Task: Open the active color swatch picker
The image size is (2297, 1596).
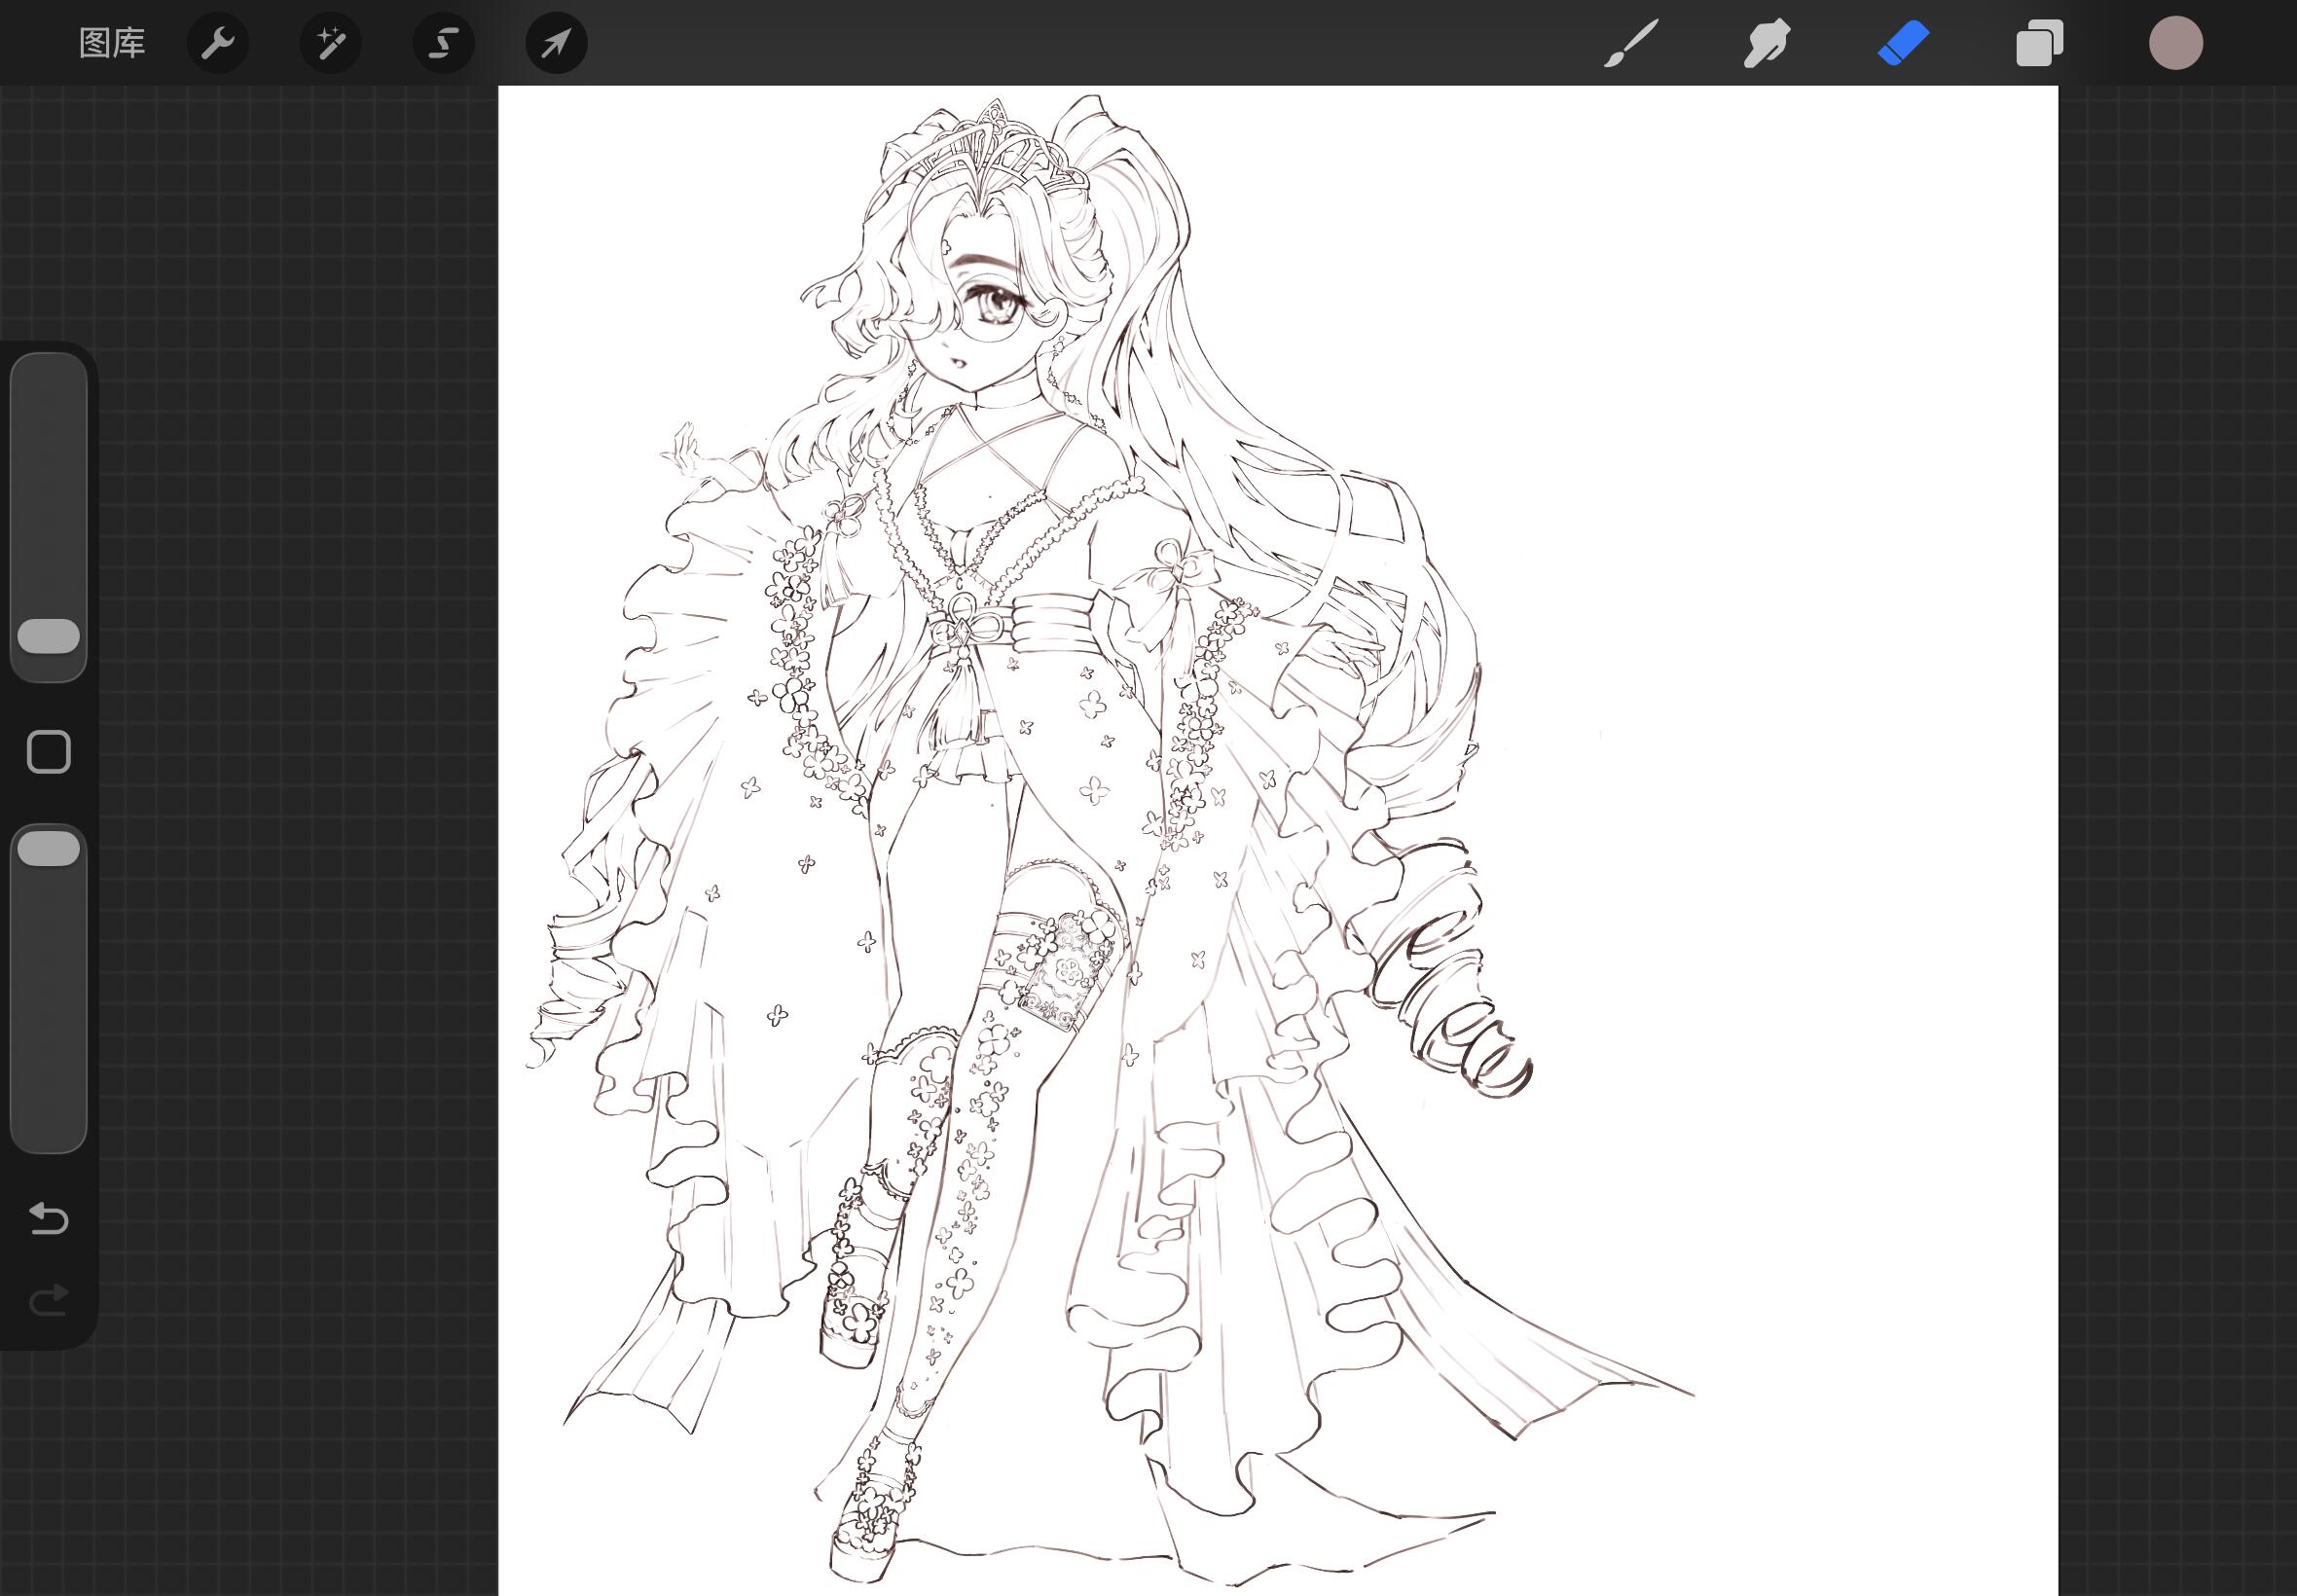Action: click(2176, 44)
